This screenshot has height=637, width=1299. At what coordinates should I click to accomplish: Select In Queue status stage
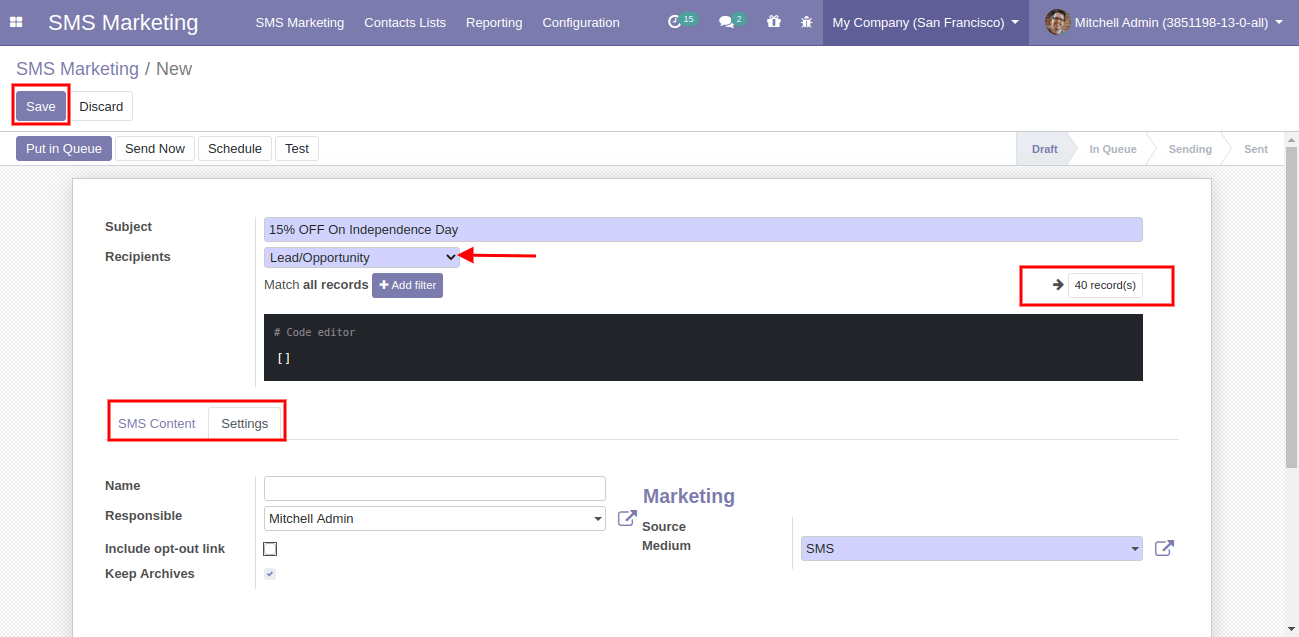[1113, 149]
